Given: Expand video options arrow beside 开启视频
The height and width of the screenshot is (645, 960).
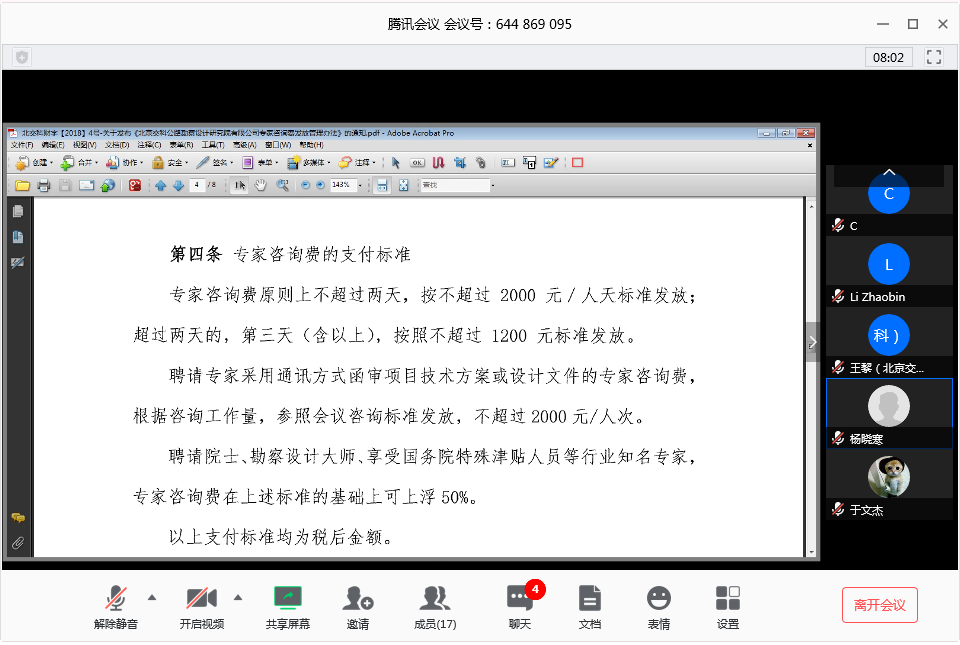Looking at the screenshot, I should click(238, 597).
